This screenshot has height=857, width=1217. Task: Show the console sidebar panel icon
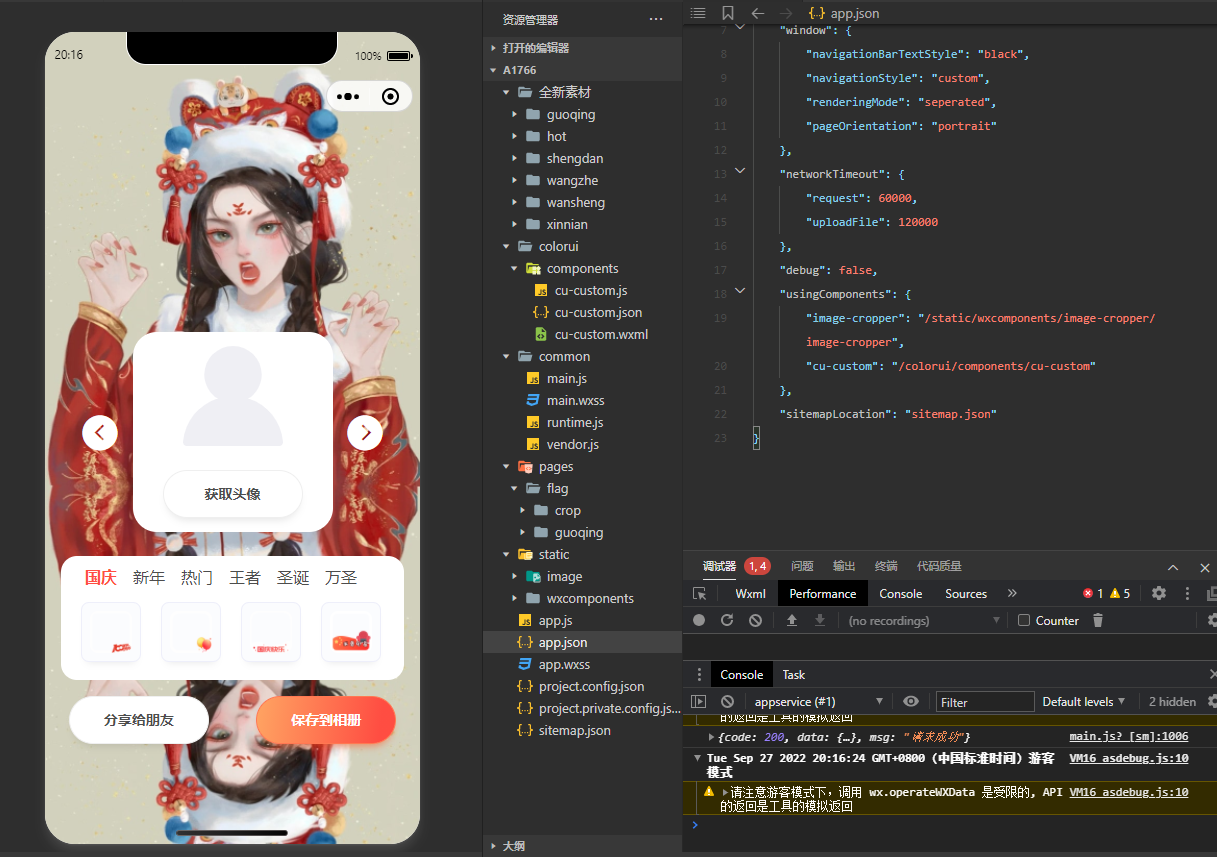pyautogui.click(x=699, y=702)
